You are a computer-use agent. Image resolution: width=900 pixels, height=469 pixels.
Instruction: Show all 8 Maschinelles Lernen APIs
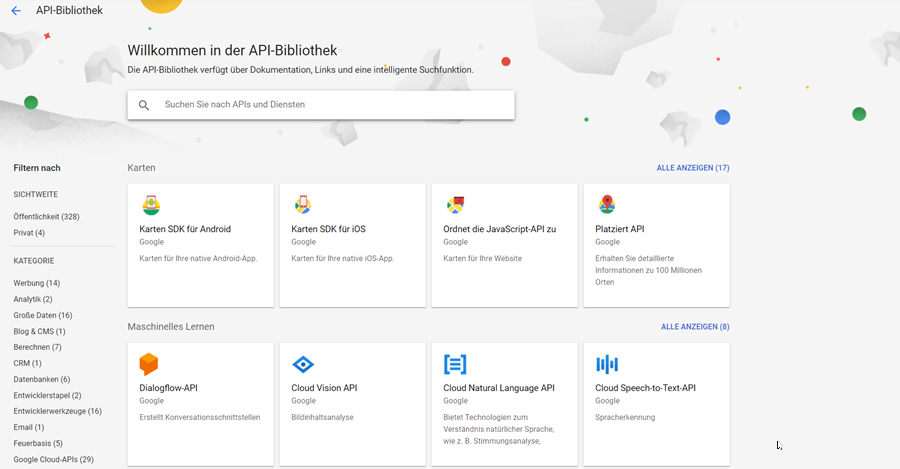coord(694,327)
